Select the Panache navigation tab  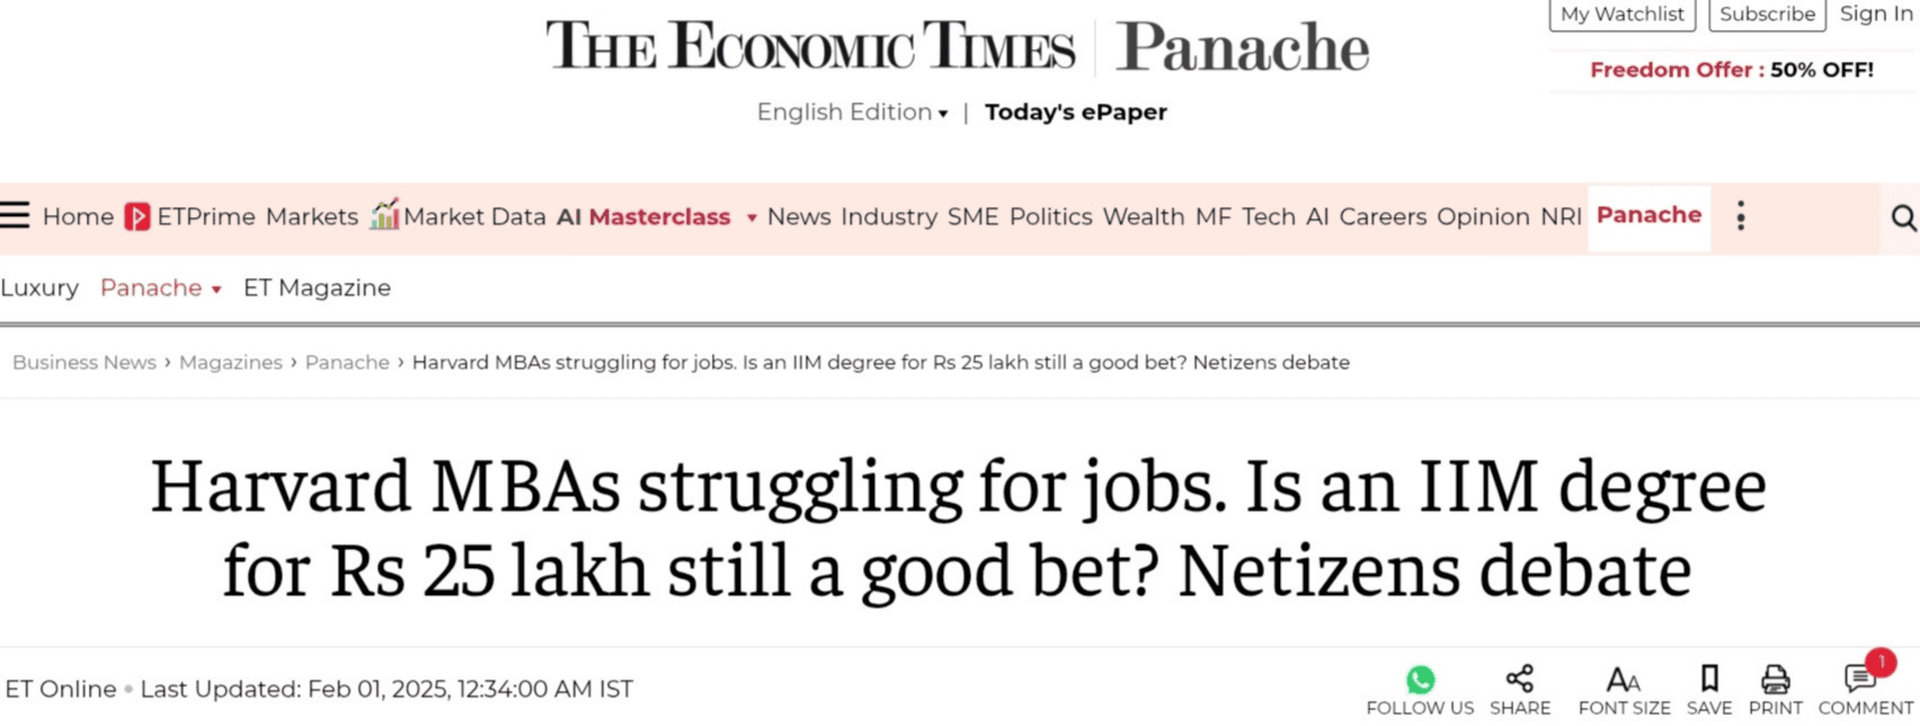(1648, 215)
